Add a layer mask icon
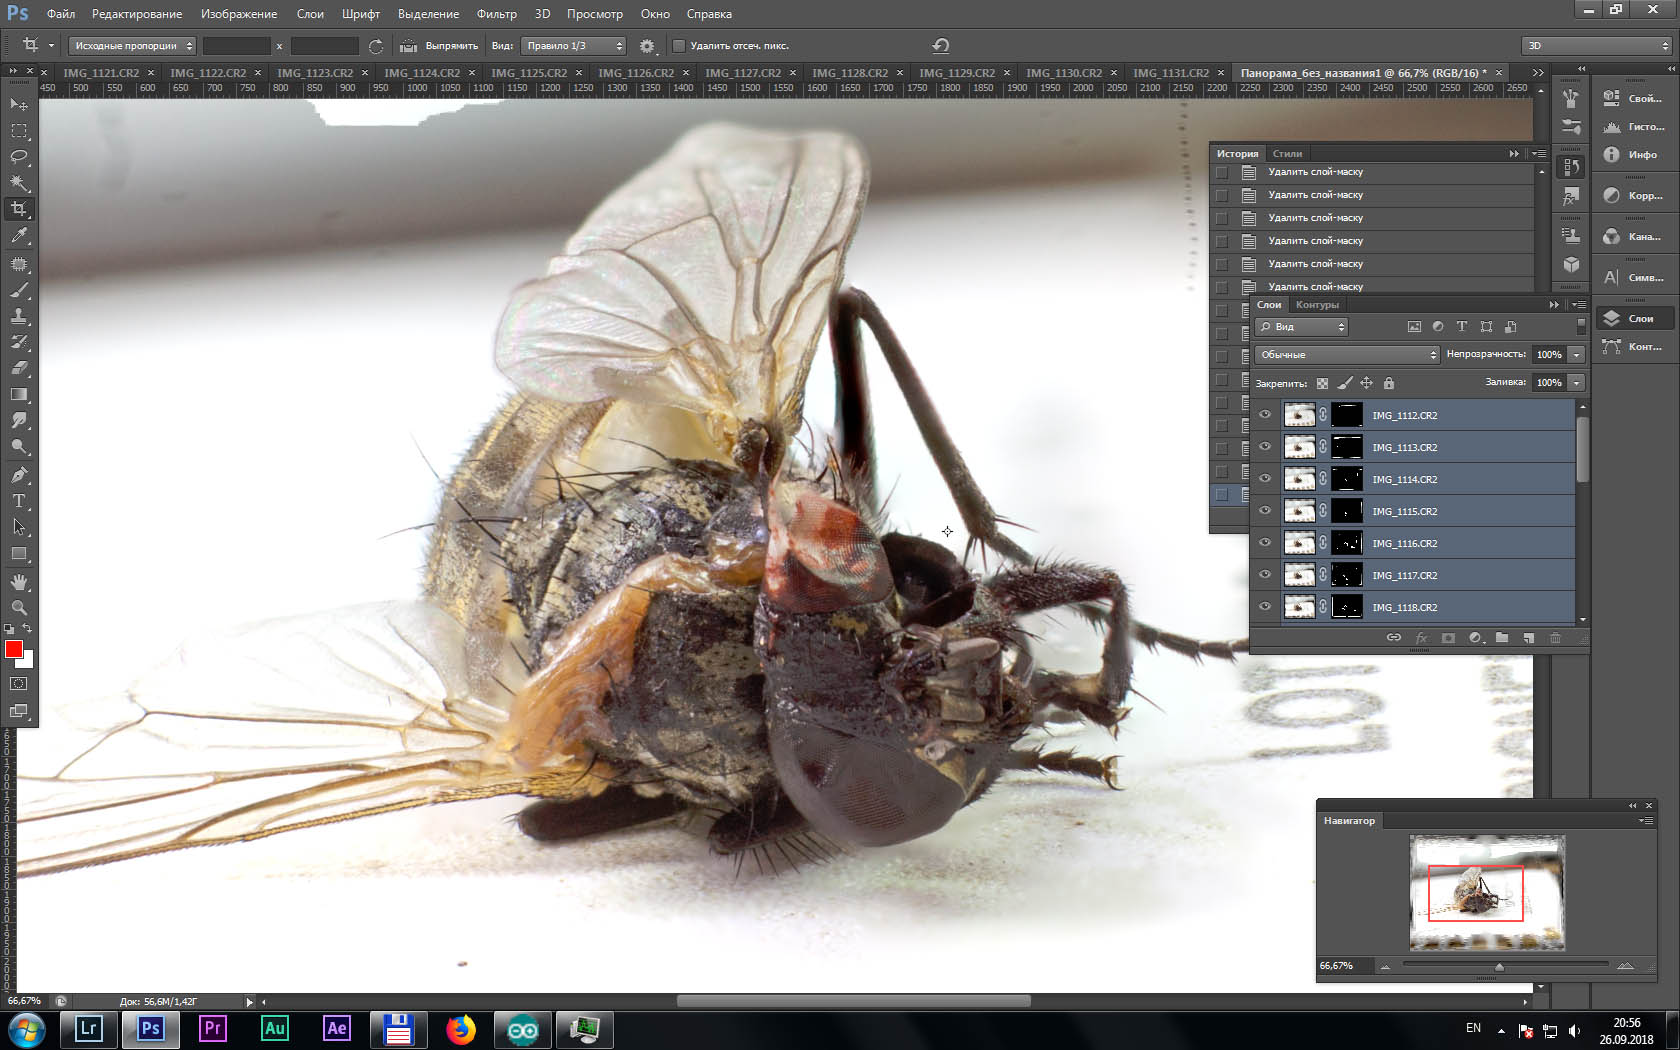The height and width of the screenshot is (1050, 1680). (x=1448, y=638)
